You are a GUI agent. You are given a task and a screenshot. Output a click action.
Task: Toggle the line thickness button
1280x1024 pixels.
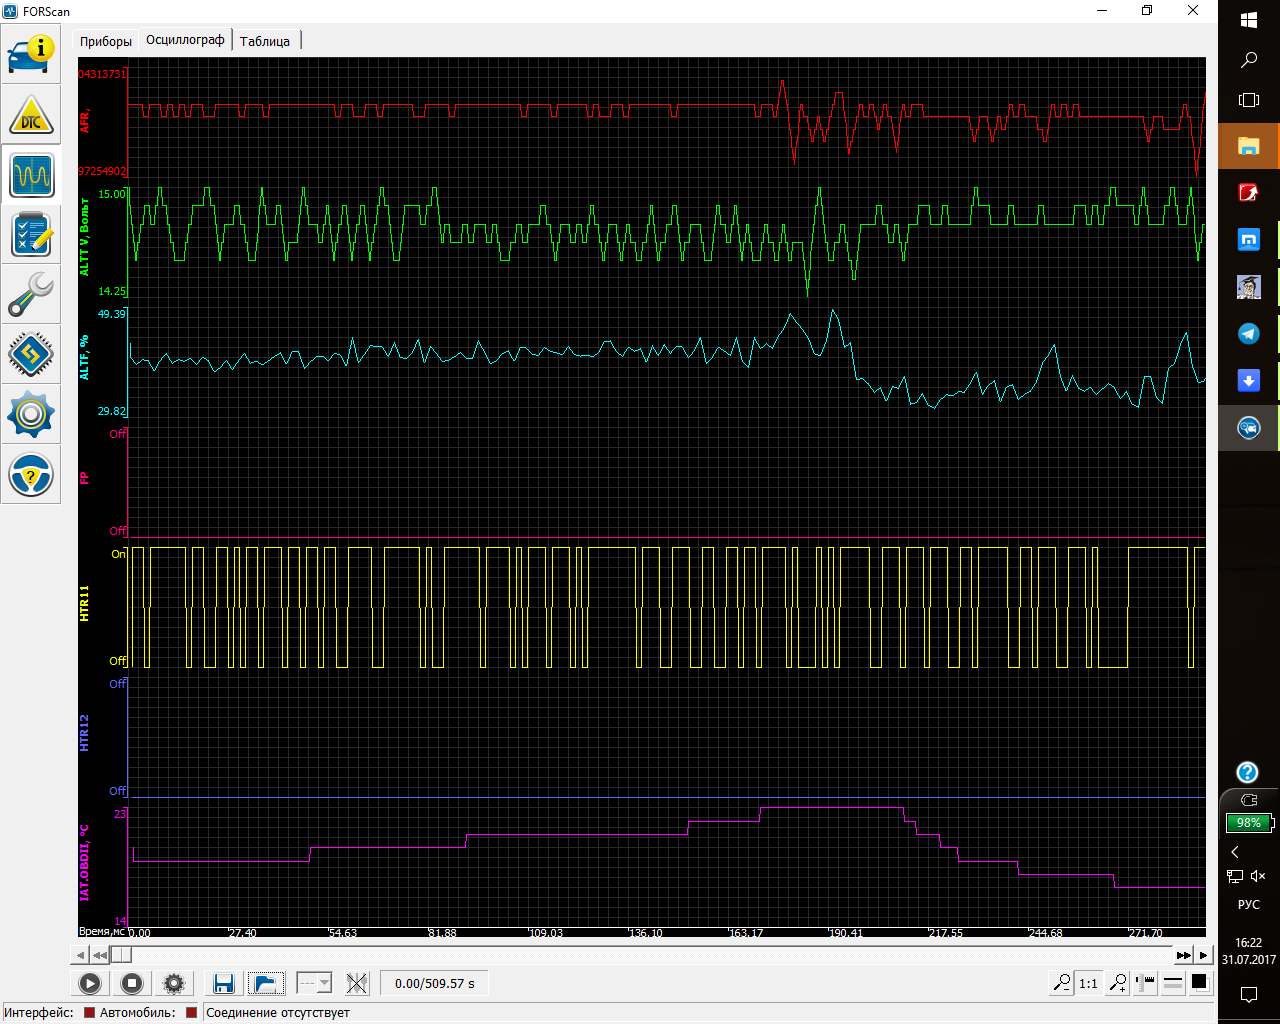tap(1173, 983)
